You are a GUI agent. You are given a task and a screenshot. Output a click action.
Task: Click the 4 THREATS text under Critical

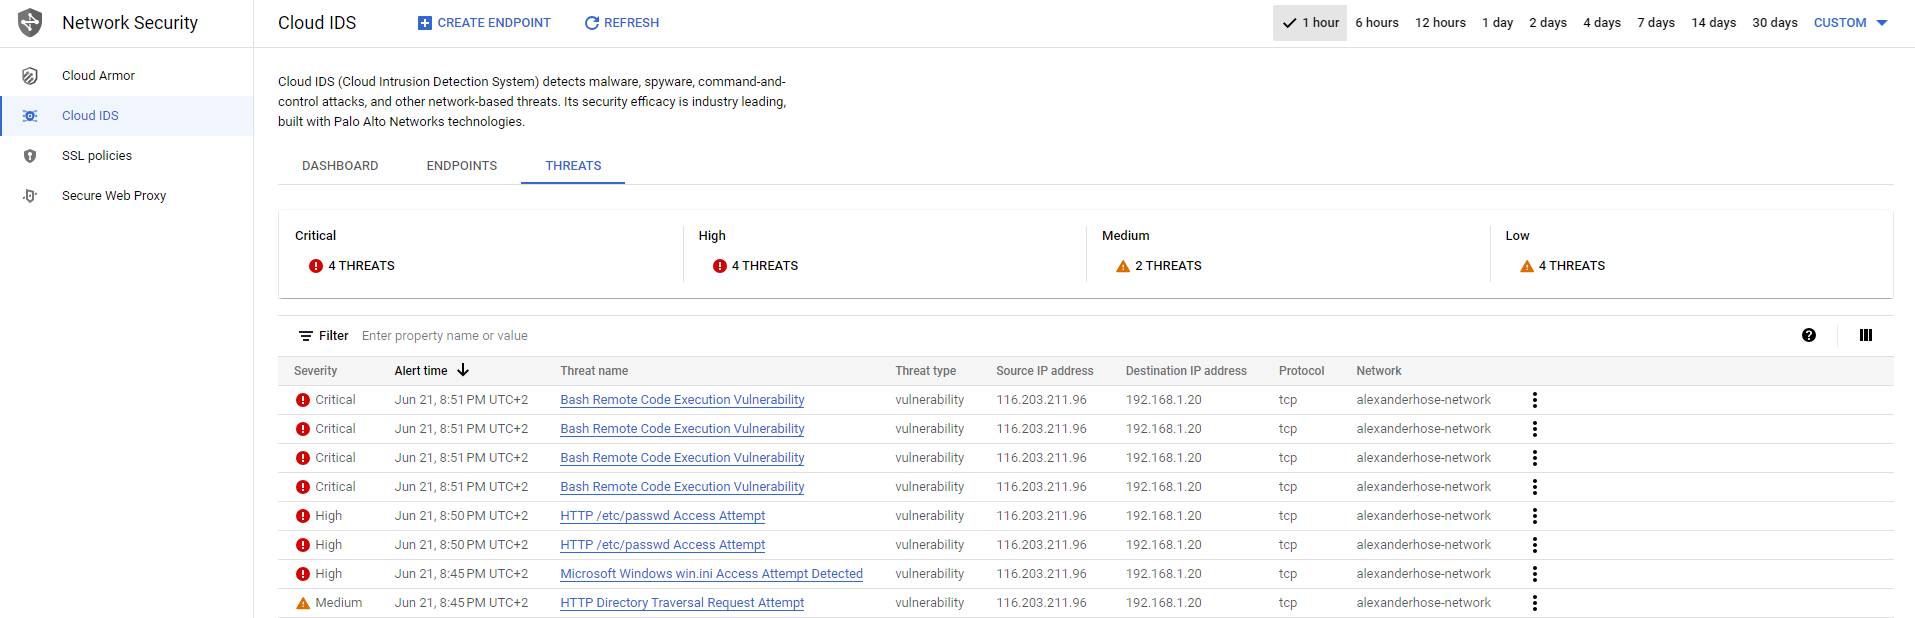pos(361,266)
